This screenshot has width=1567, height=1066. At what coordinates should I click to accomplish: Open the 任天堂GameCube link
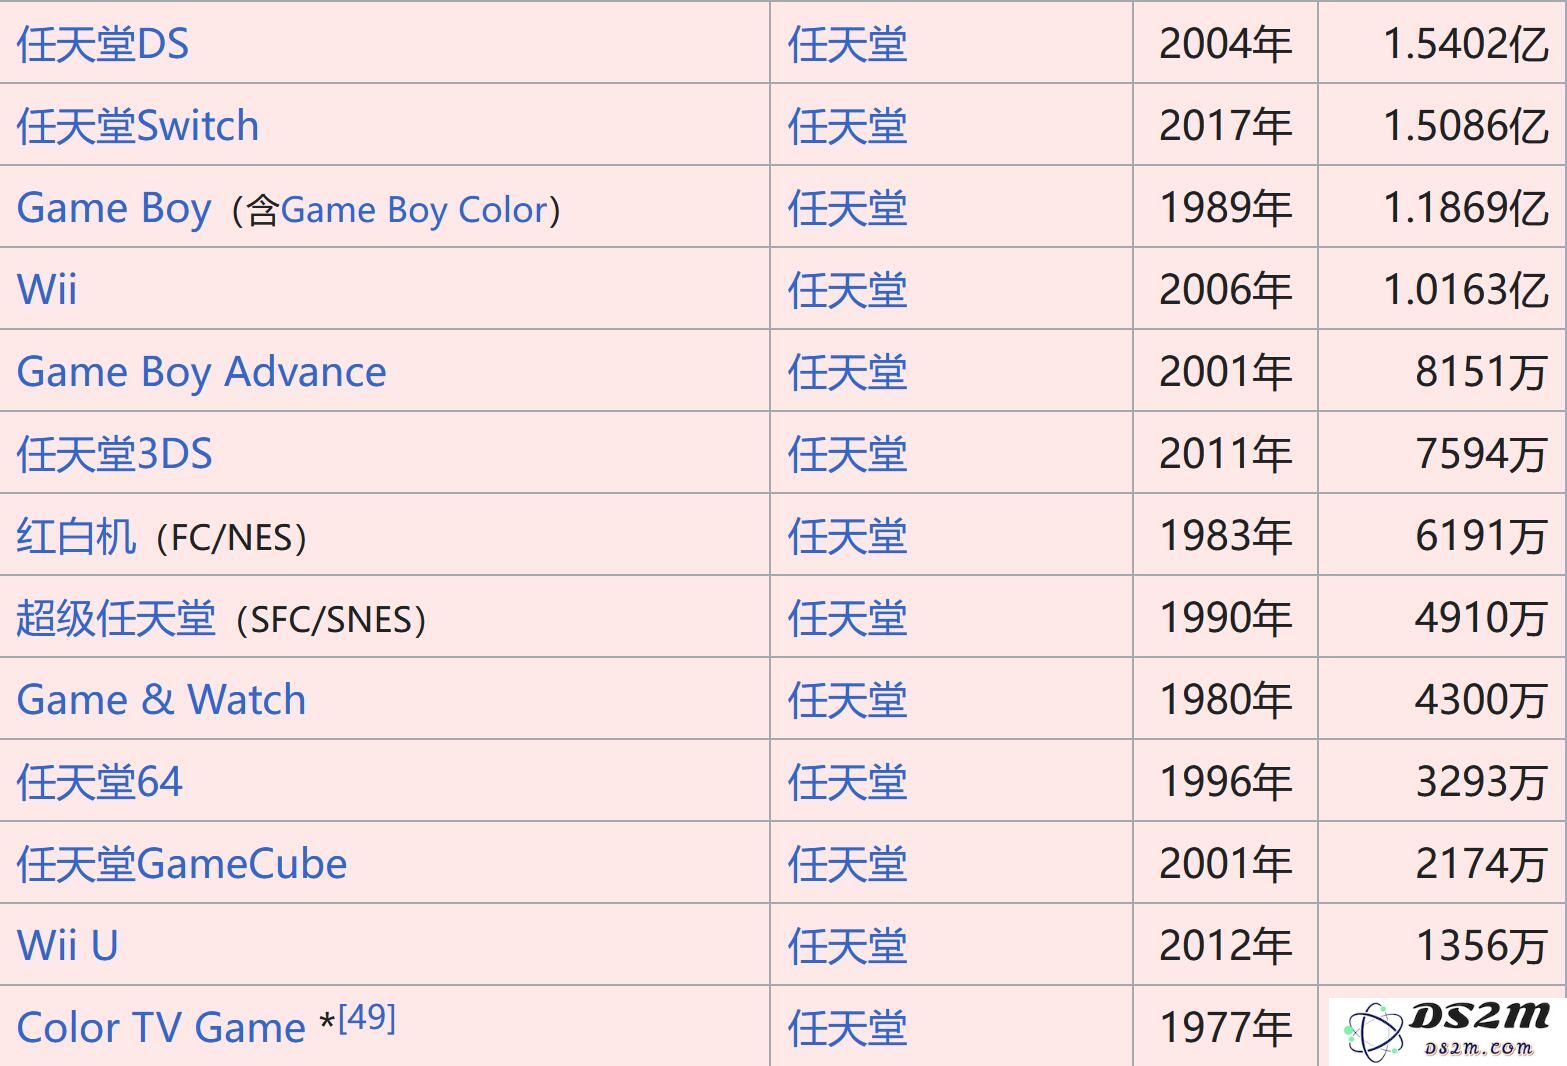click(182, 864)
